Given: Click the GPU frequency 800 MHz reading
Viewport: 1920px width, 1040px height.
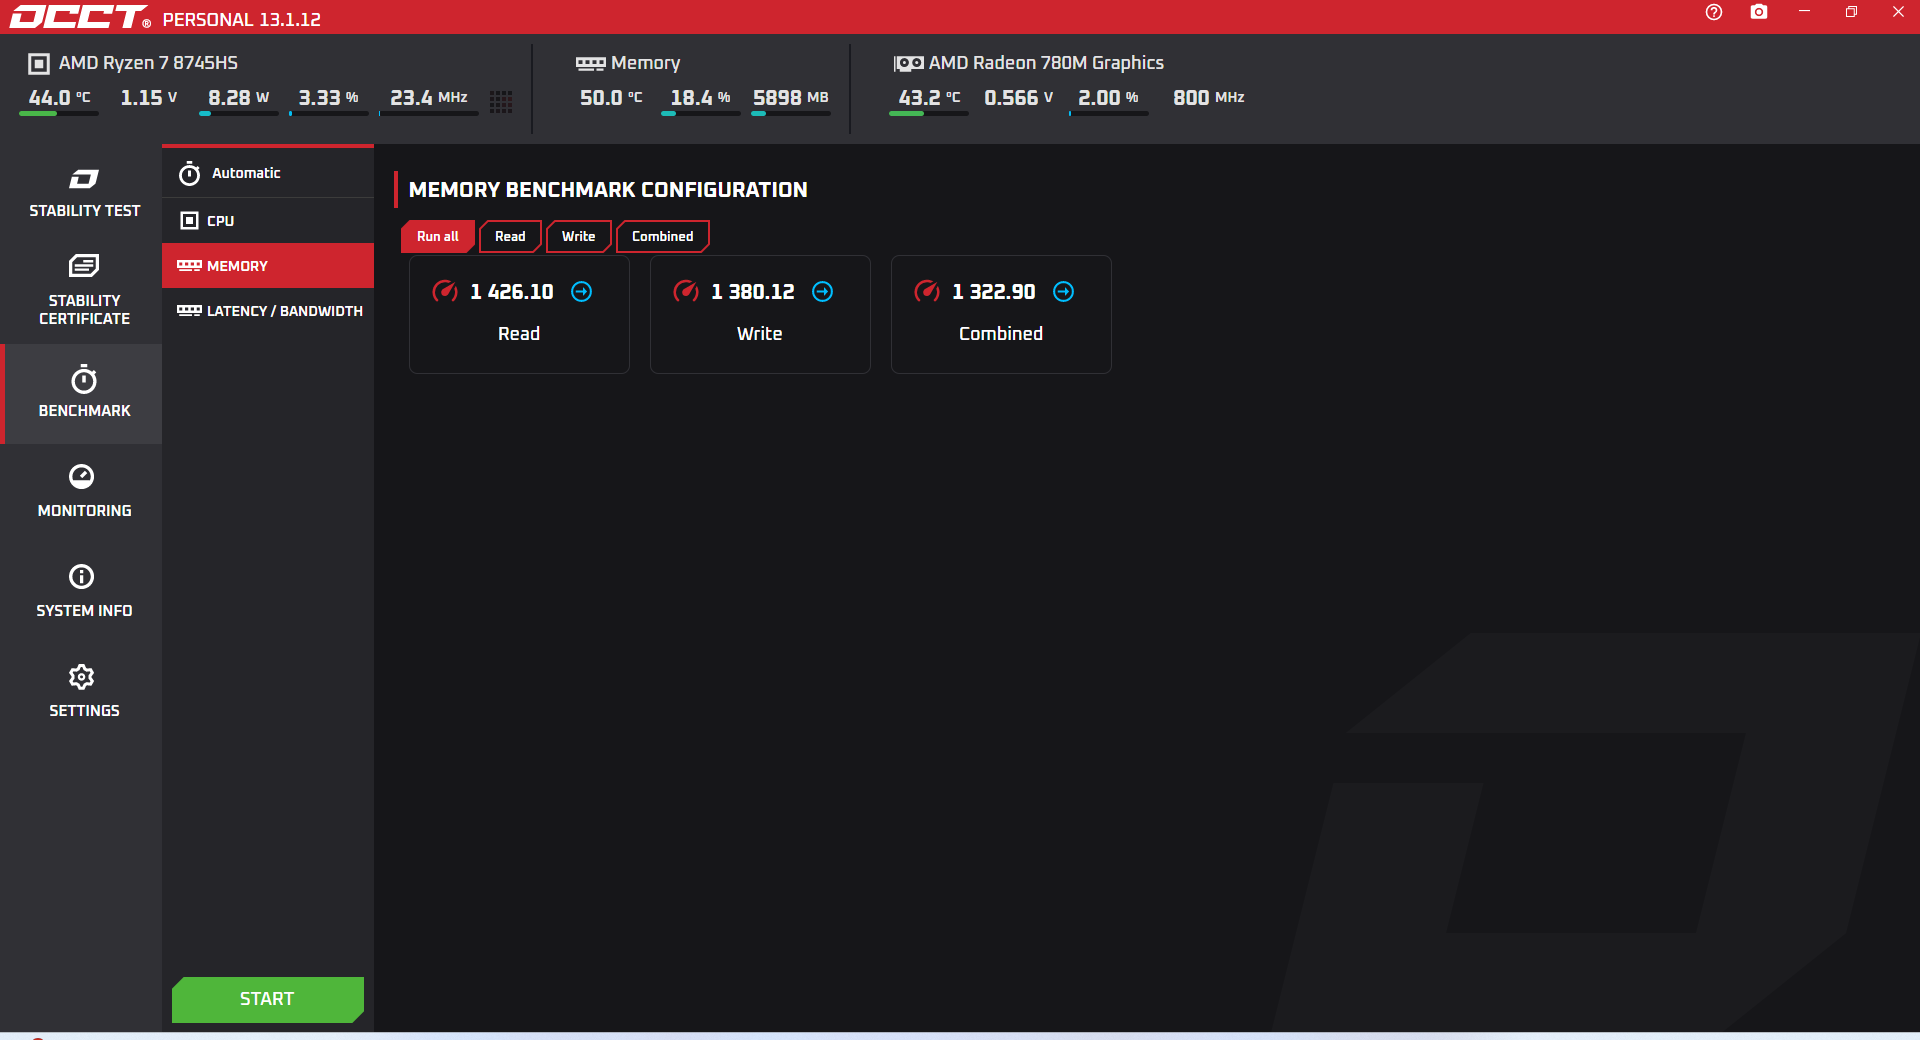Looking at the screenshot, I should click(x=1208, y=98).
